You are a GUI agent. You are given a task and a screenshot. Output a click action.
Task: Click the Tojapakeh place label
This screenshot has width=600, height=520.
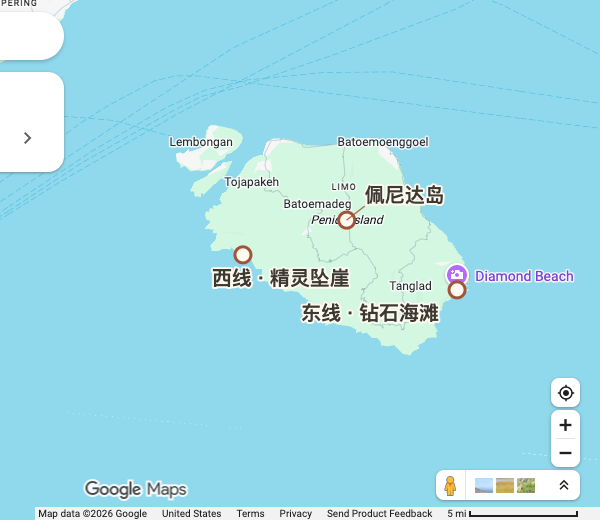251,182
